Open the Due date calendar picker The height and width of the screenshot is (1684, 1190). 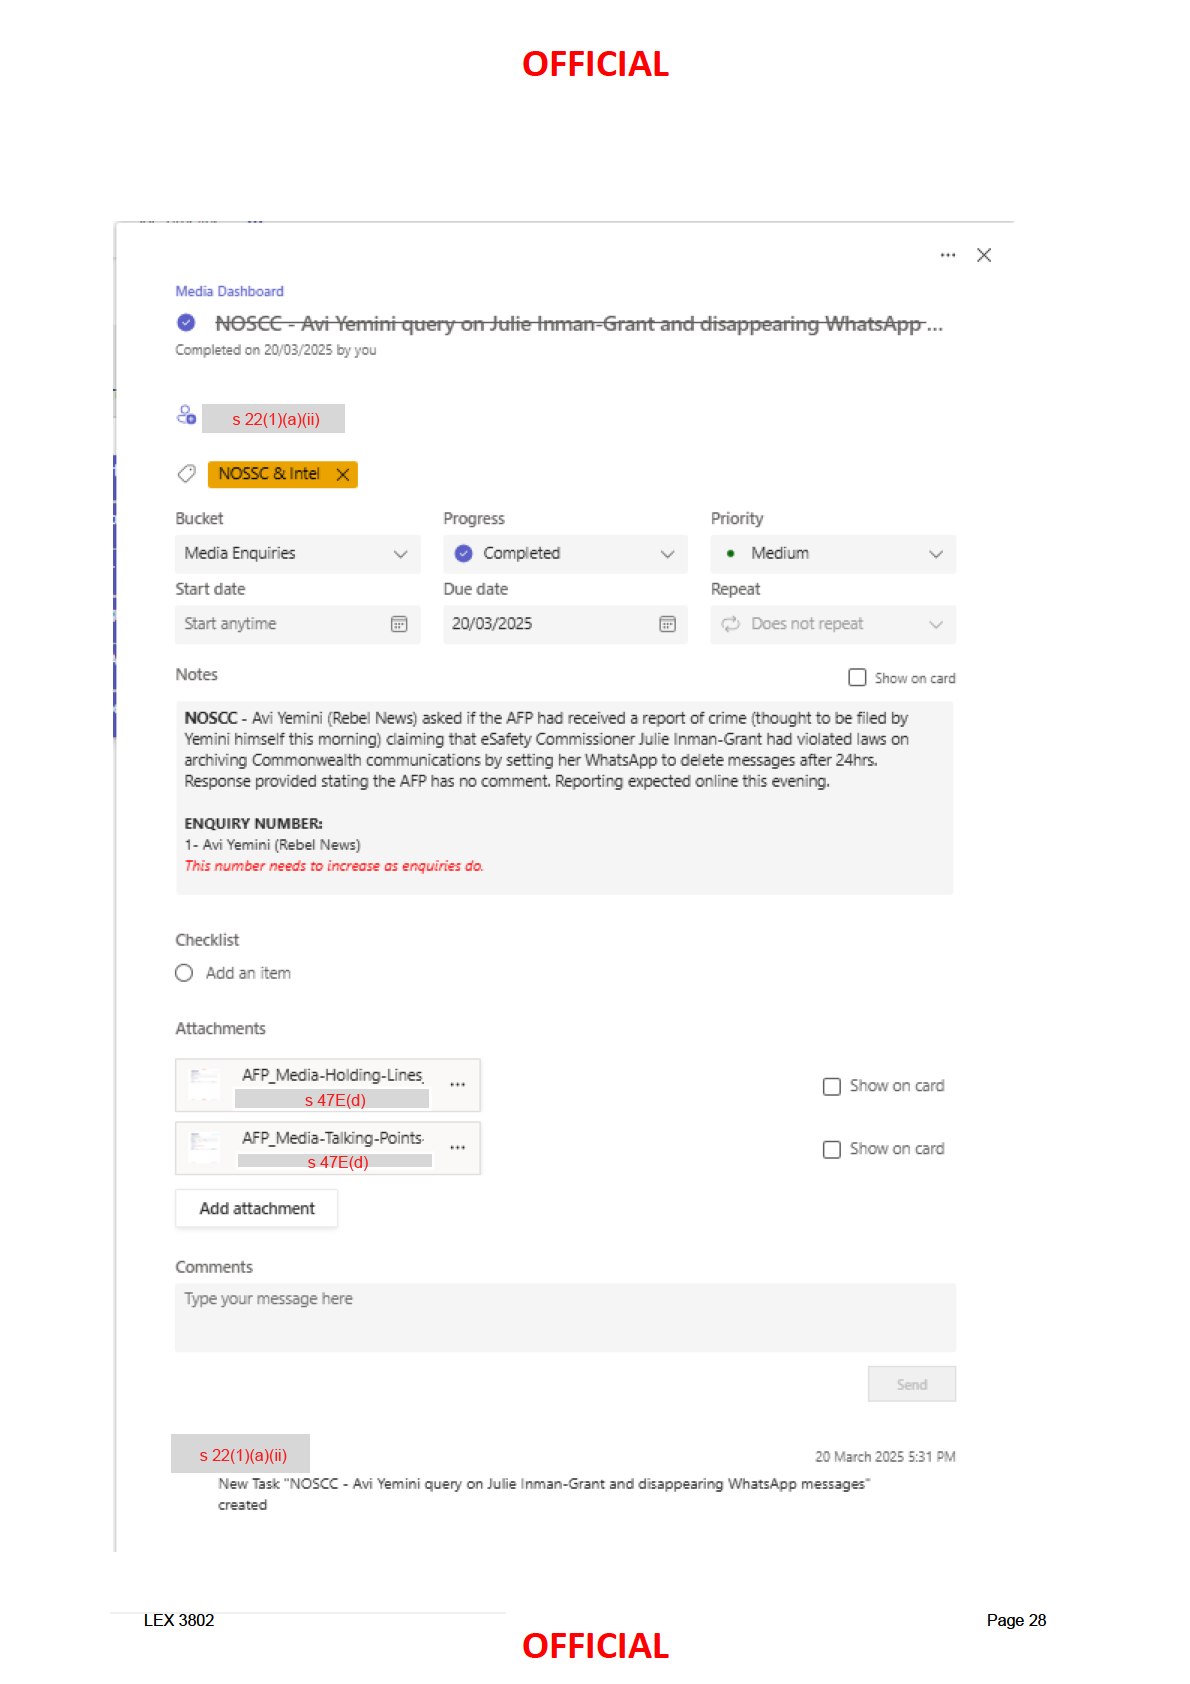[x=667, y=624]
